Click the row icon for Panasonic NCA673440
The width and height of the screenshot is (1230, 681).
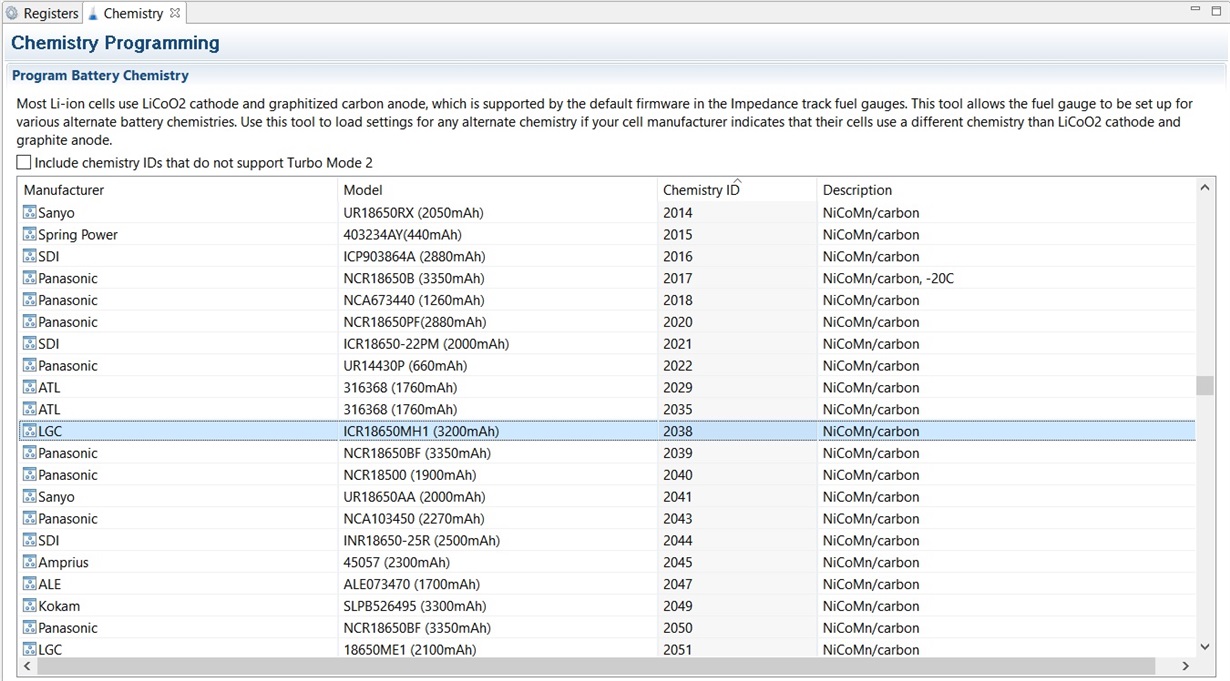[29, 300]
